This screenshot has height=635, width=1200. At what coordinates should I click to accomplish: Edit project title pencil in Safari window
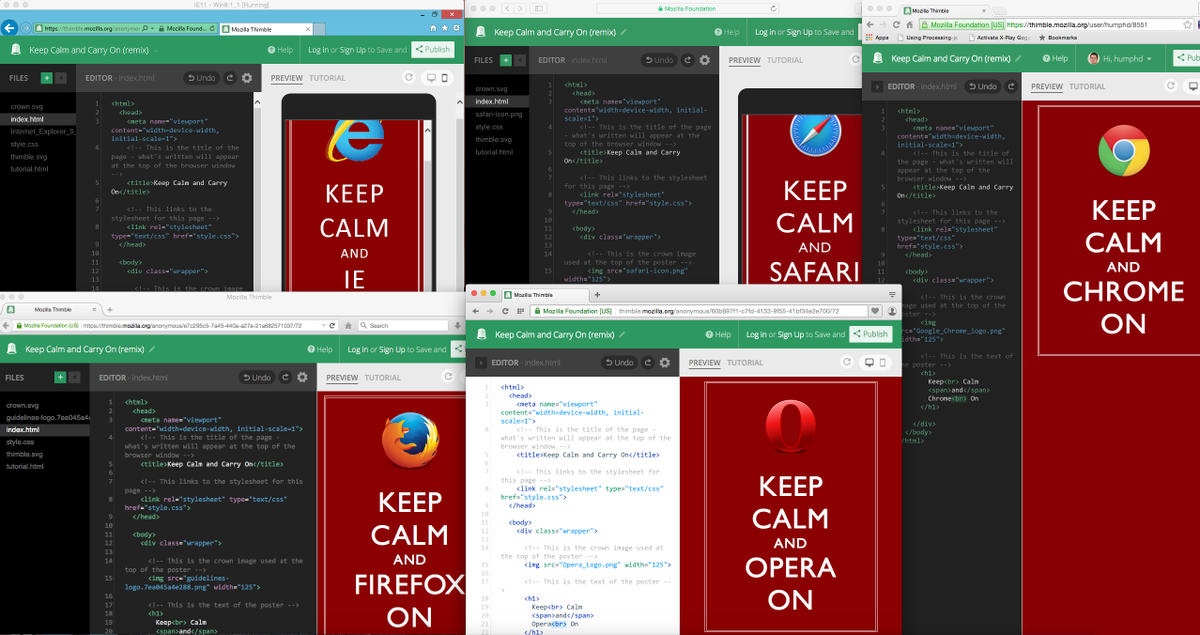pyautogui.click(x=625, y=32)
